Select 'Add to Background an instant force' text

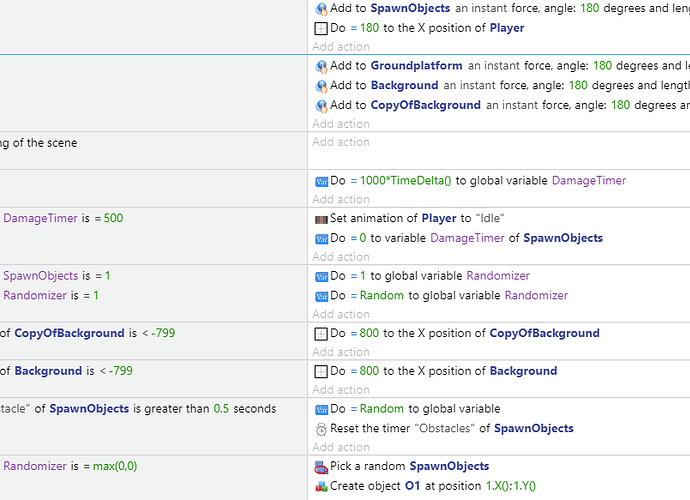pyautogui.click(x=510, y=85)
